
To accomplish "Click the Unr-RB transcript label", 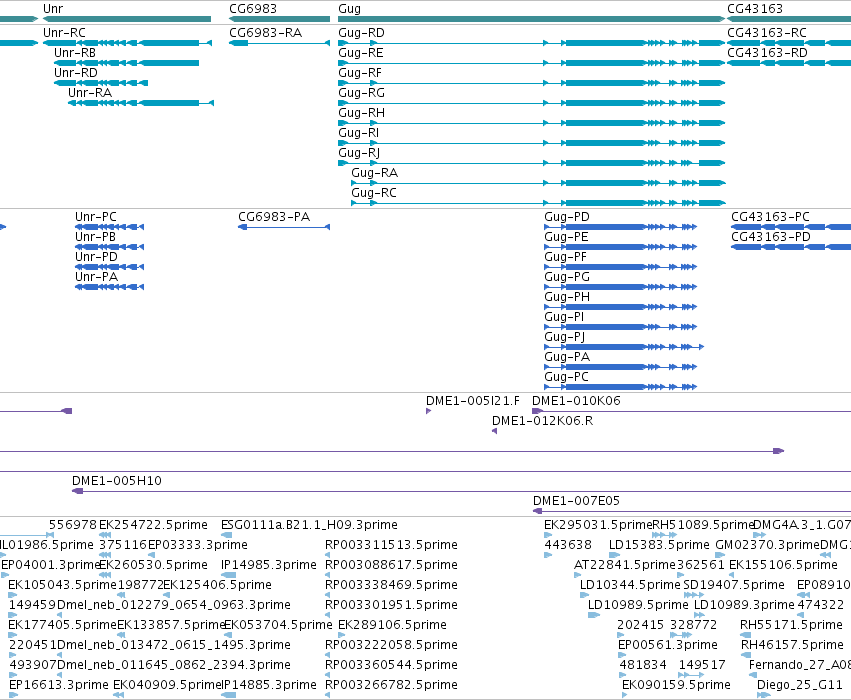I will [x=75, y=53].
